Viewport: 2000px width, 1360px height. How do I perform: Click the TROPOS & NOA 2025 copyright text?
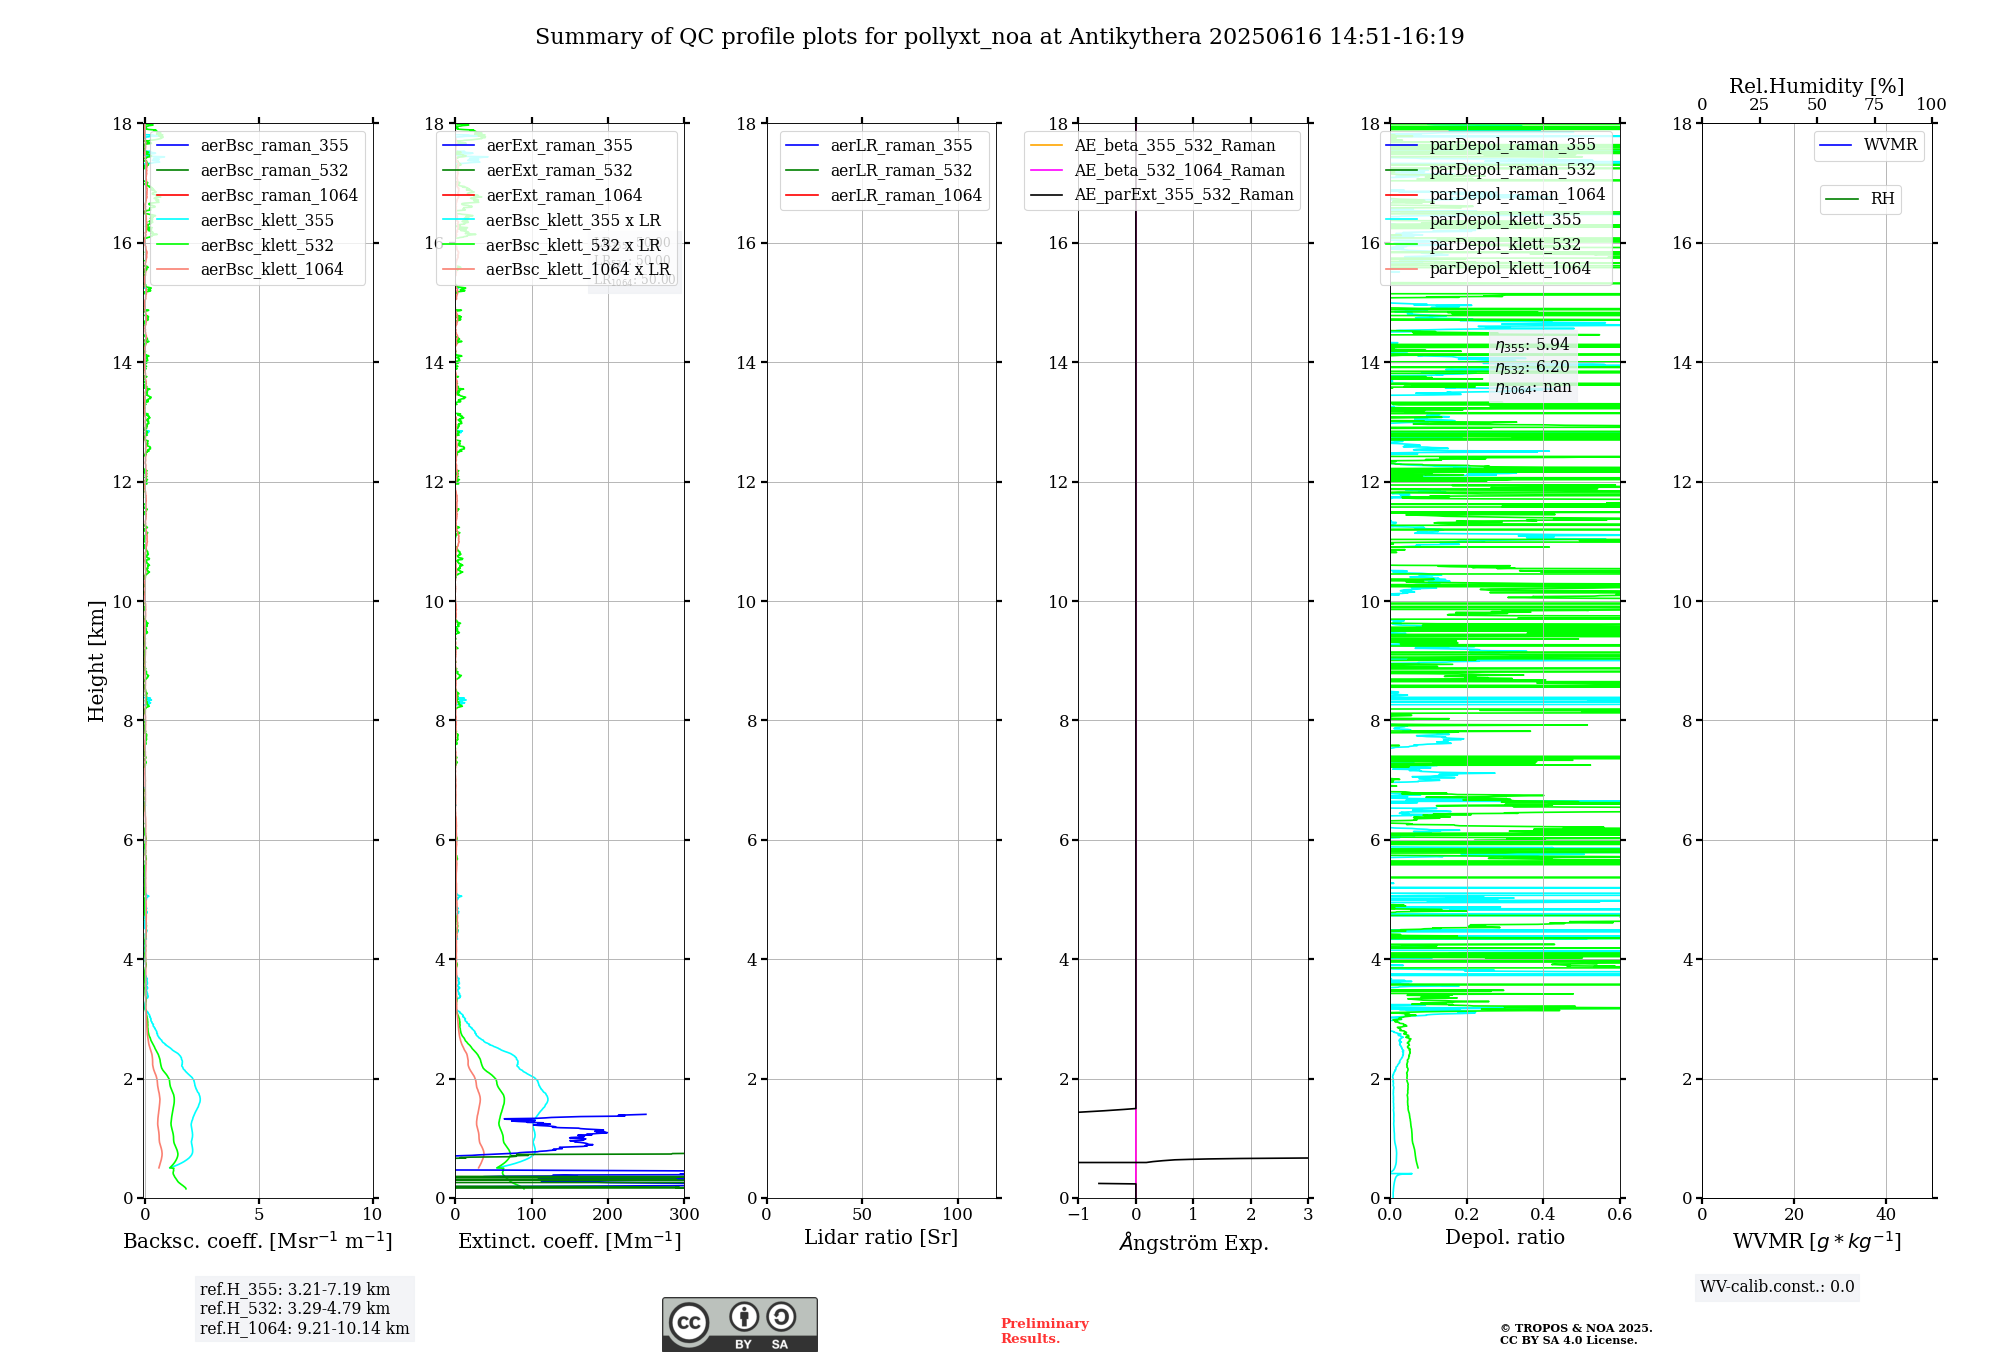(x=1576, y=1334)
